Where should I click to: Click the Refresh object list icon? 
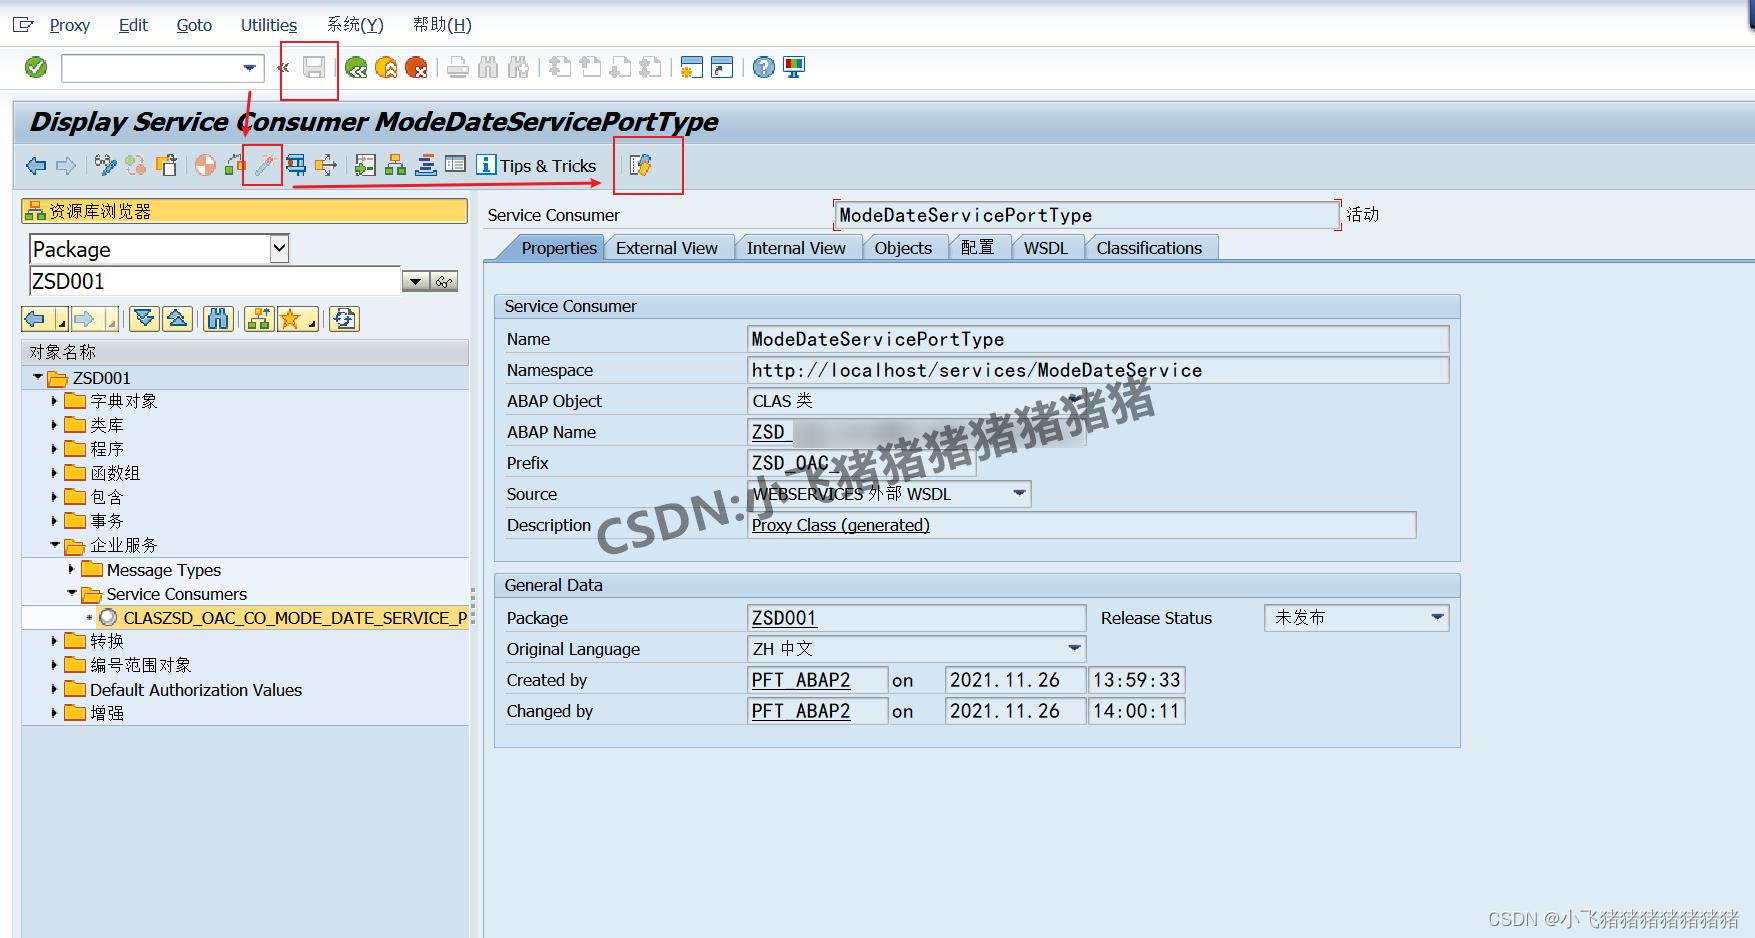pyautogui.click(x=345, y=319)
